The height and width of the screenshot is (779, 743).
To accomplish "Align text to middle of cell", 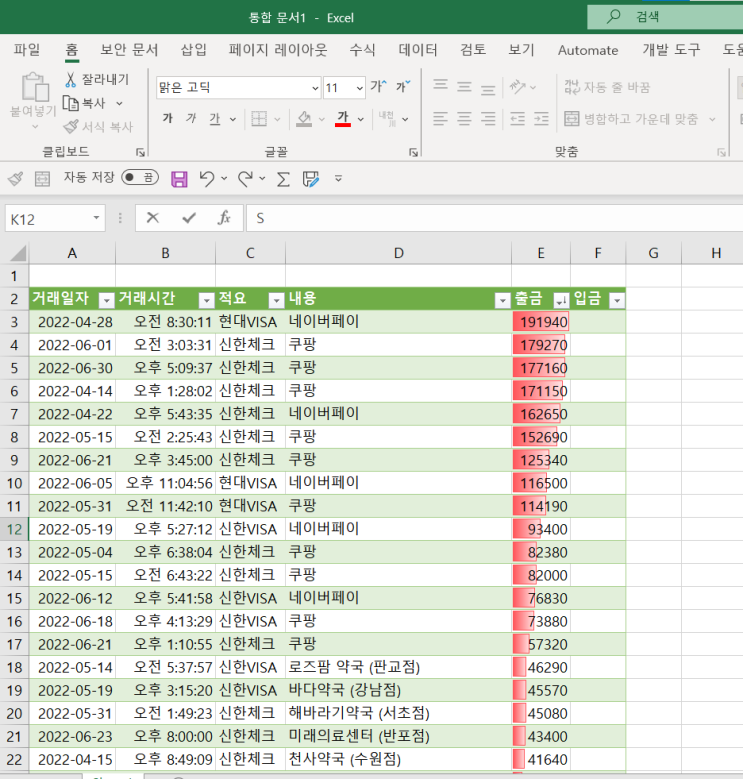I will coord(464,86).
